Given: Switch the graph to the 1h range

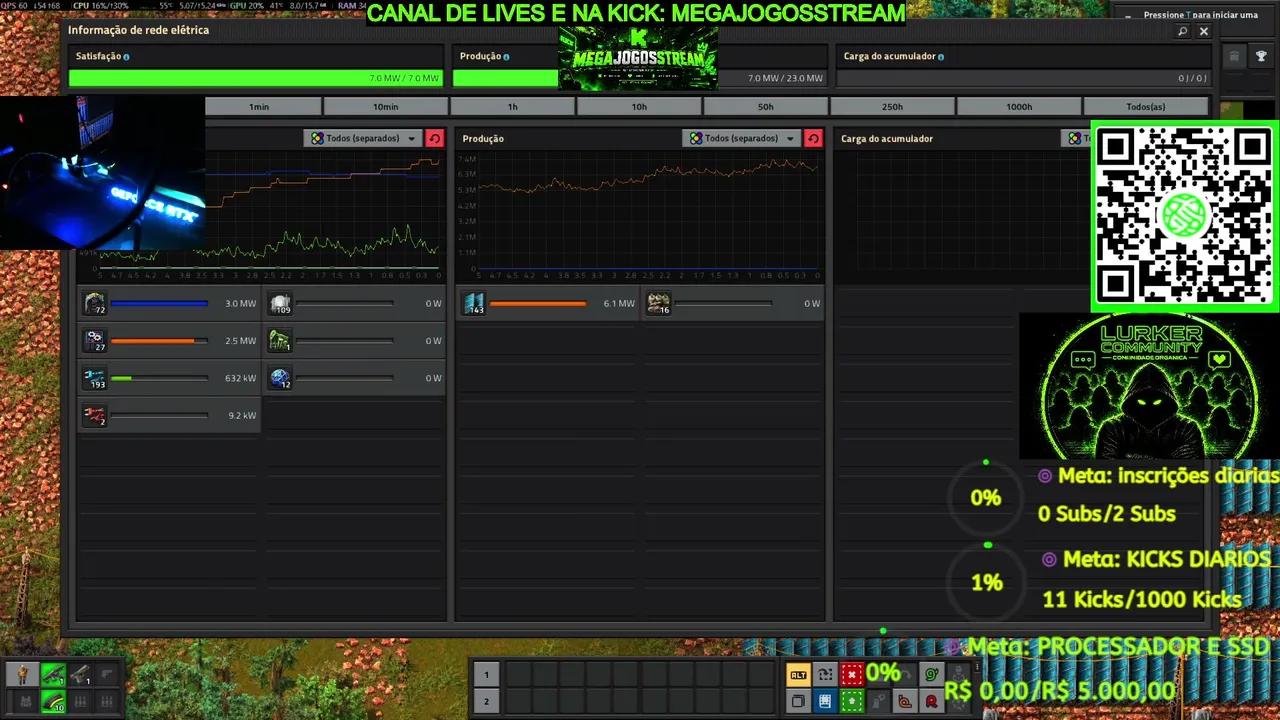Looking at the screenshot, I should [512, 106].
